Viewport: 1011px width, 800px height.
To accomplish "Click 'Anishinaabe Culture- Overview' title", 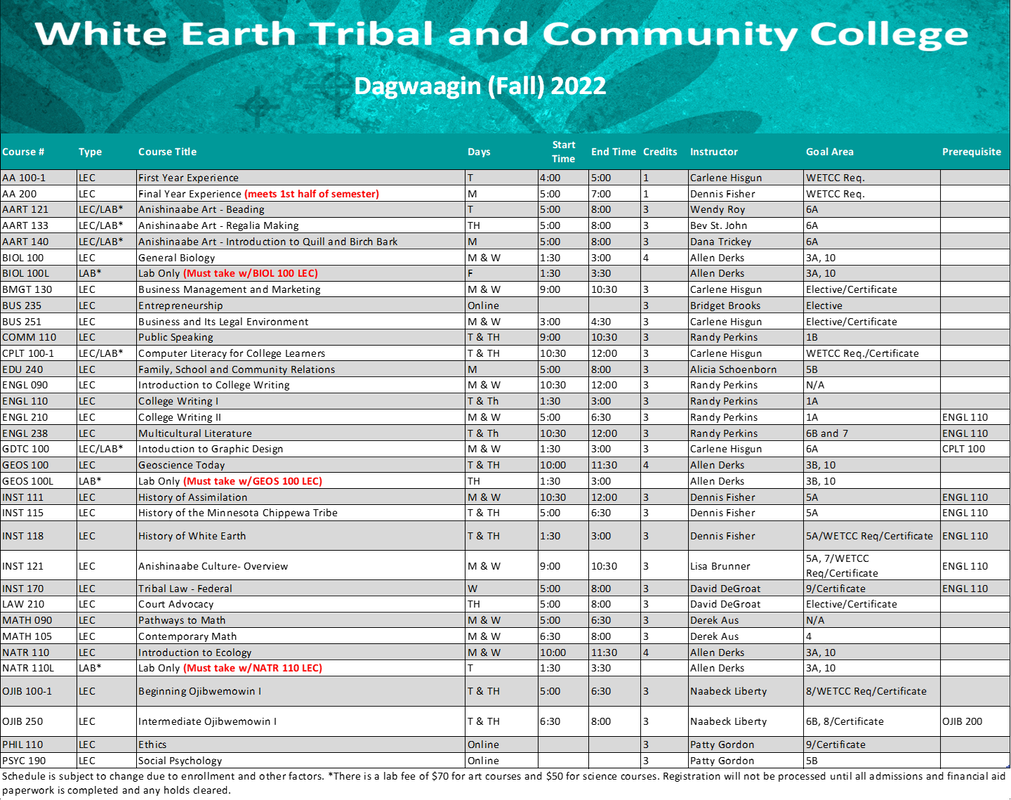I will click(x=213, y=566).
